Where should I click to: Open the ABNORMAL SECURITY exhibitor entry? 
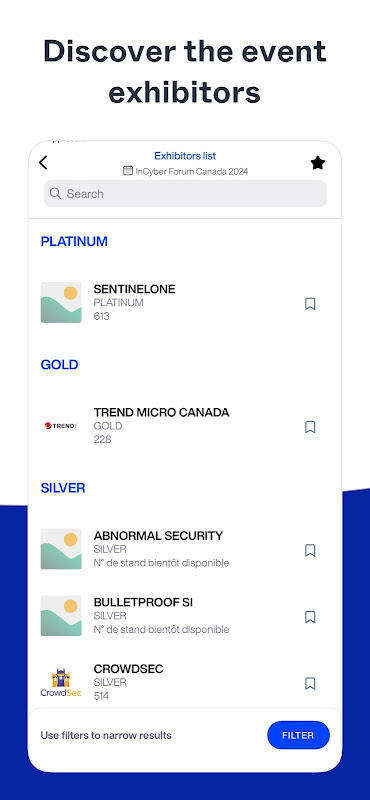point(185,549)
